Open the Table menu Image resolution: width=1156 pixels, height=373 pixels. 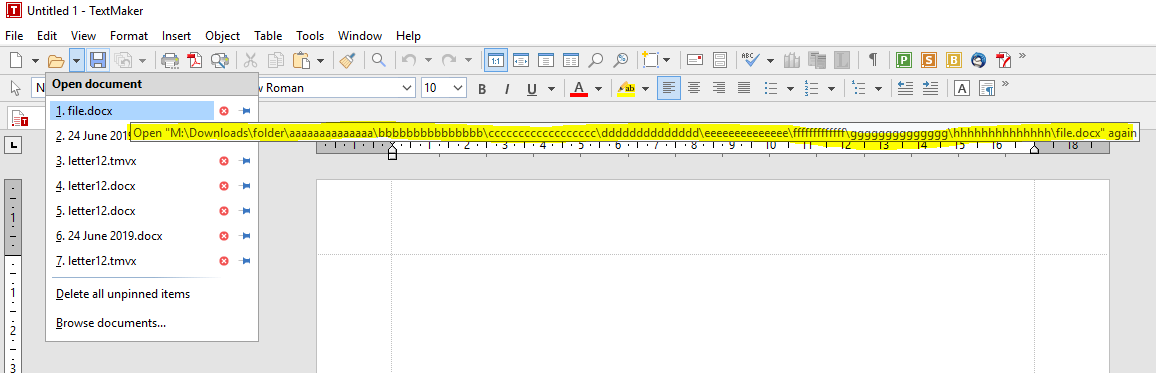(268, 35)
